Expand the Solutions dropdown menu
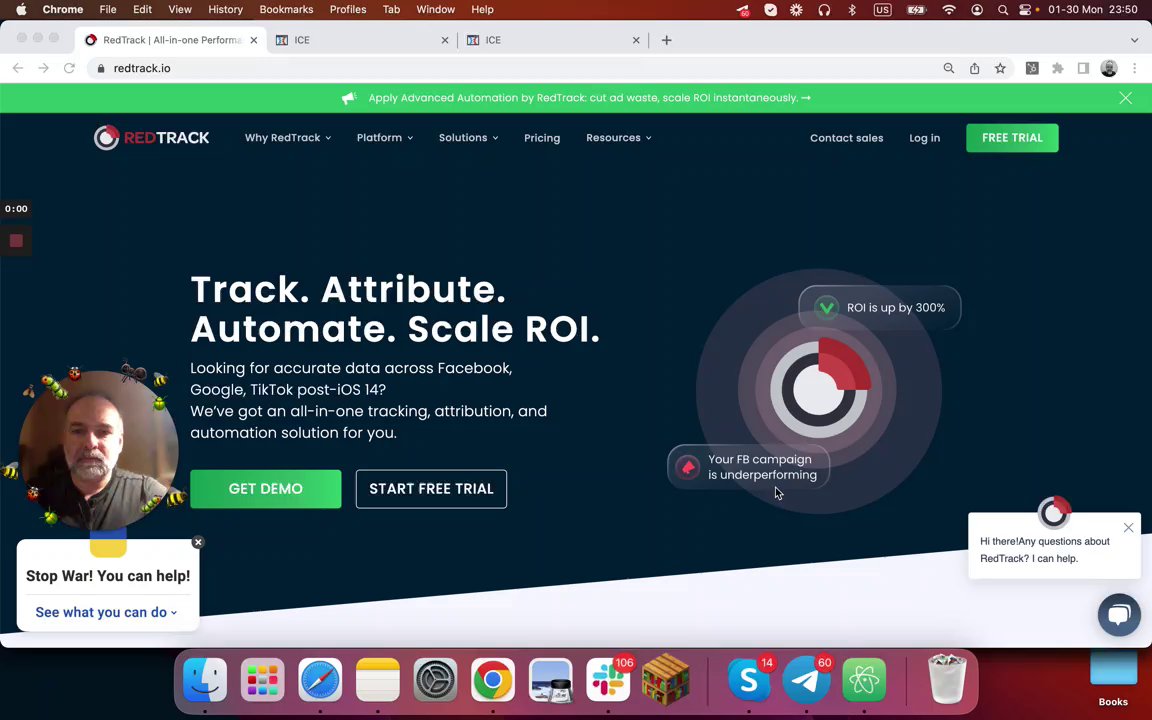Image resolution: width=1152 pixels, height=720 pixels. tap(469, 137)
